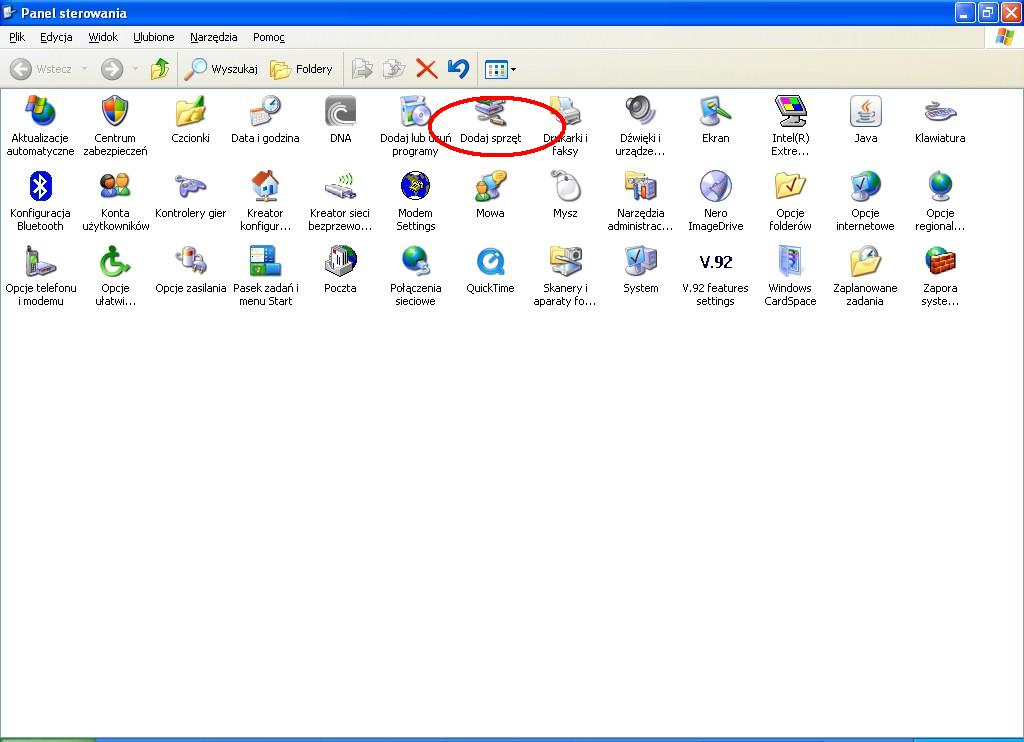This screenshot has width=1024, height=742.
Task: Open Mowa speech settings
Action: tap(490, 195)
